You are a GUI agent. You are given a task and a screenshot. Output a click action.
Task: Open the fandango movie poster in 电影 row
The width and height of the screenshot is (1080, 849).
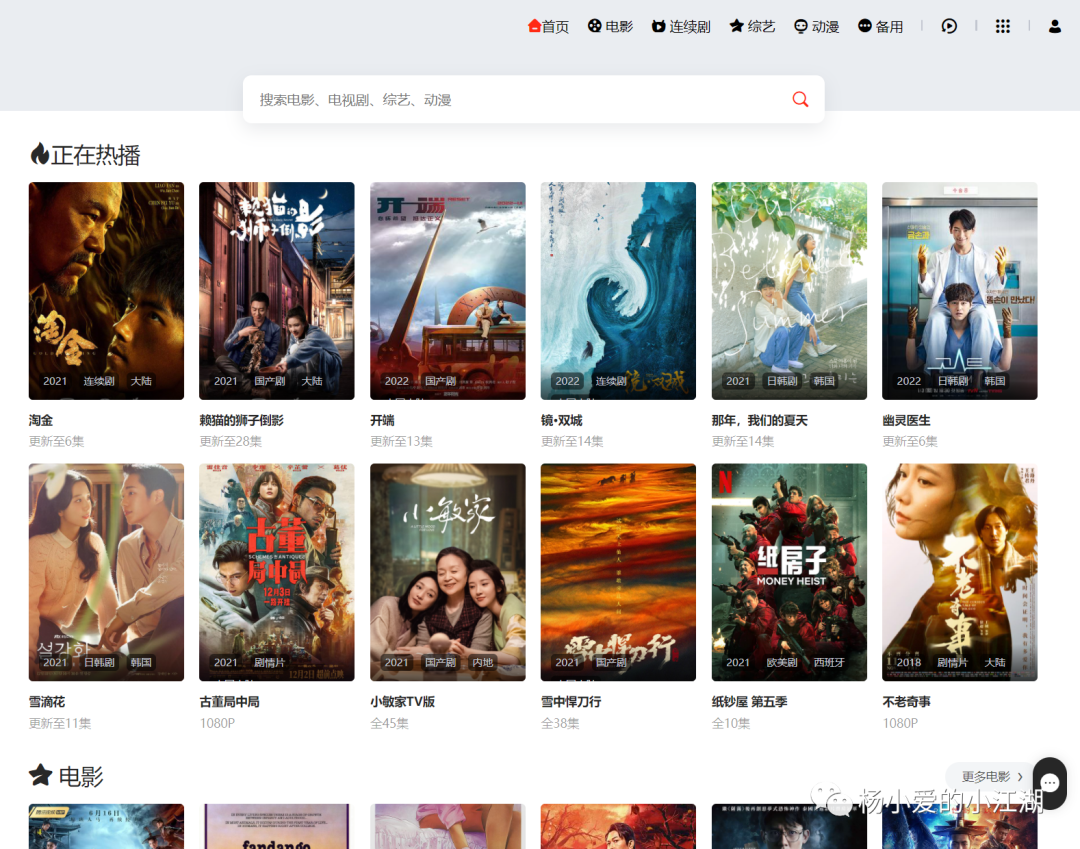pos(277,826)
